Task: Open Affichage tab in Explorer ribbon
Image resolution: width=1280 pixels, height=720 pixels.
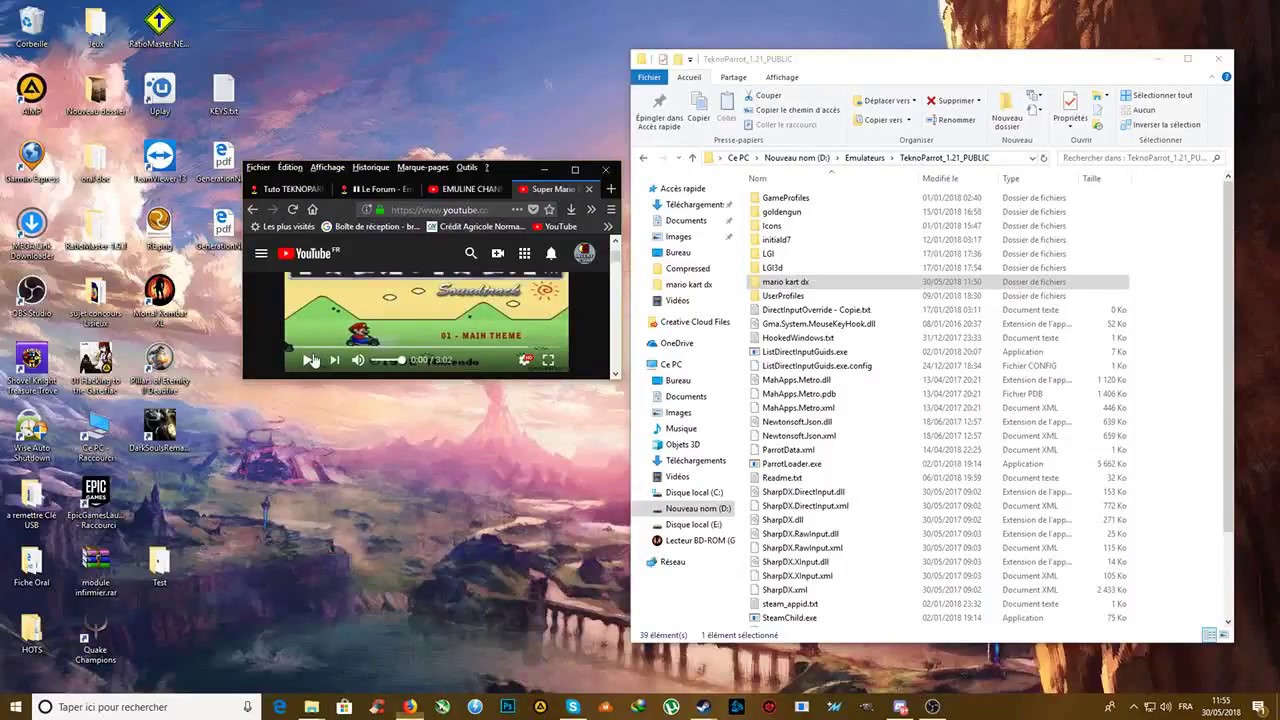Action: [782, 77]
